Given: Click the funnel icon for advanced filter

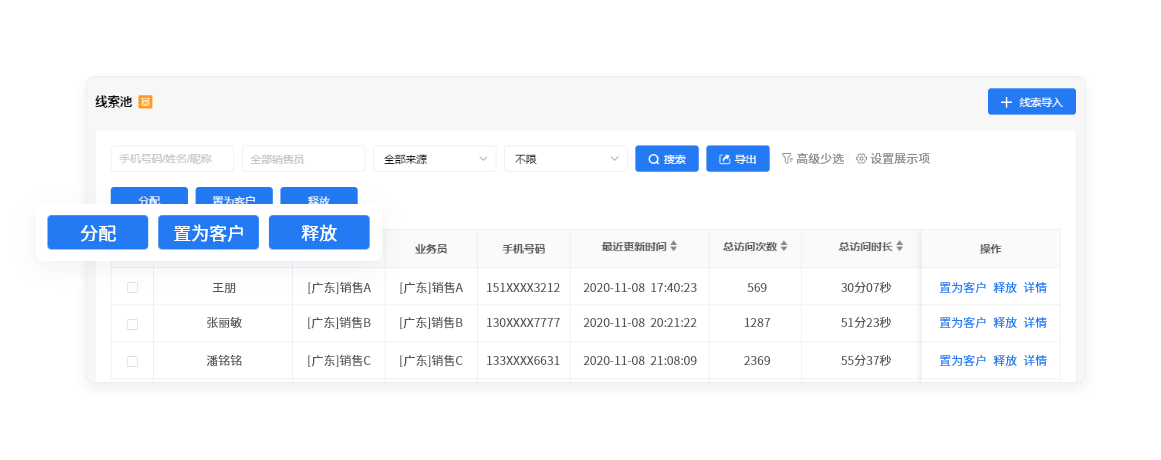Looking at the screenshot, I should [x=787, y=159].
